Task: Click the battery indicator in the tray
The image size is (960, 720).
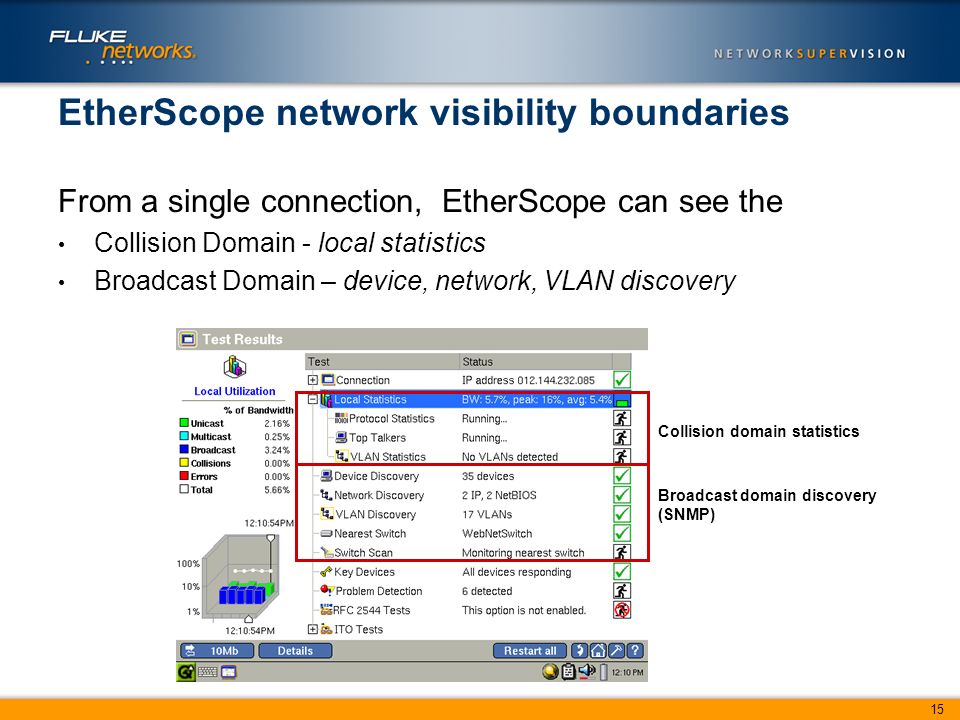Action: coord(603,672)
